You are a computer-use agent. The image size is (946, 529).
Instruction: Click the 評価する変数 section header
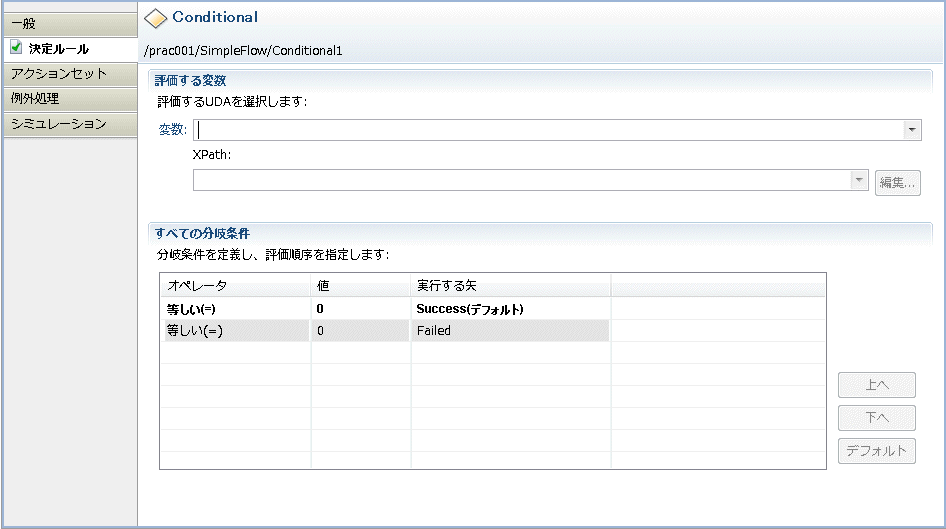pyautogui.click(x=190, y=80)
